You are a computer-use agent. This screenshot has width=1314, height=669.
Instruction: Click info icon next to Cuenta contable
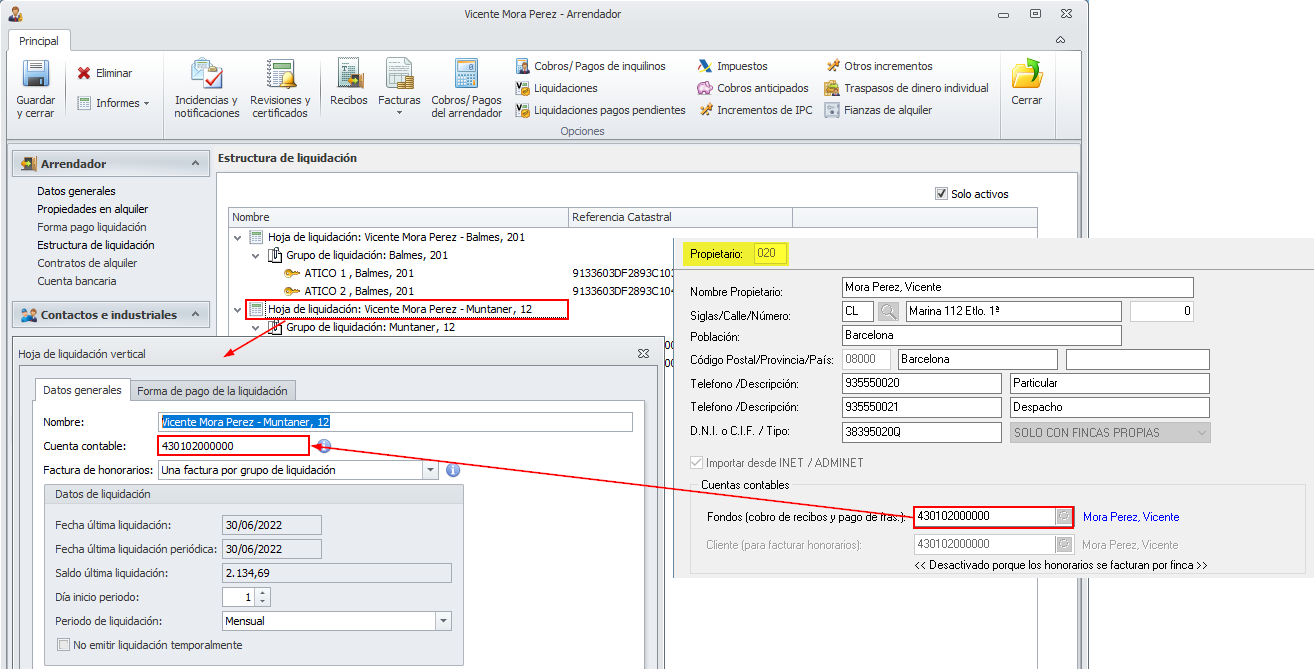click(323, 446)
